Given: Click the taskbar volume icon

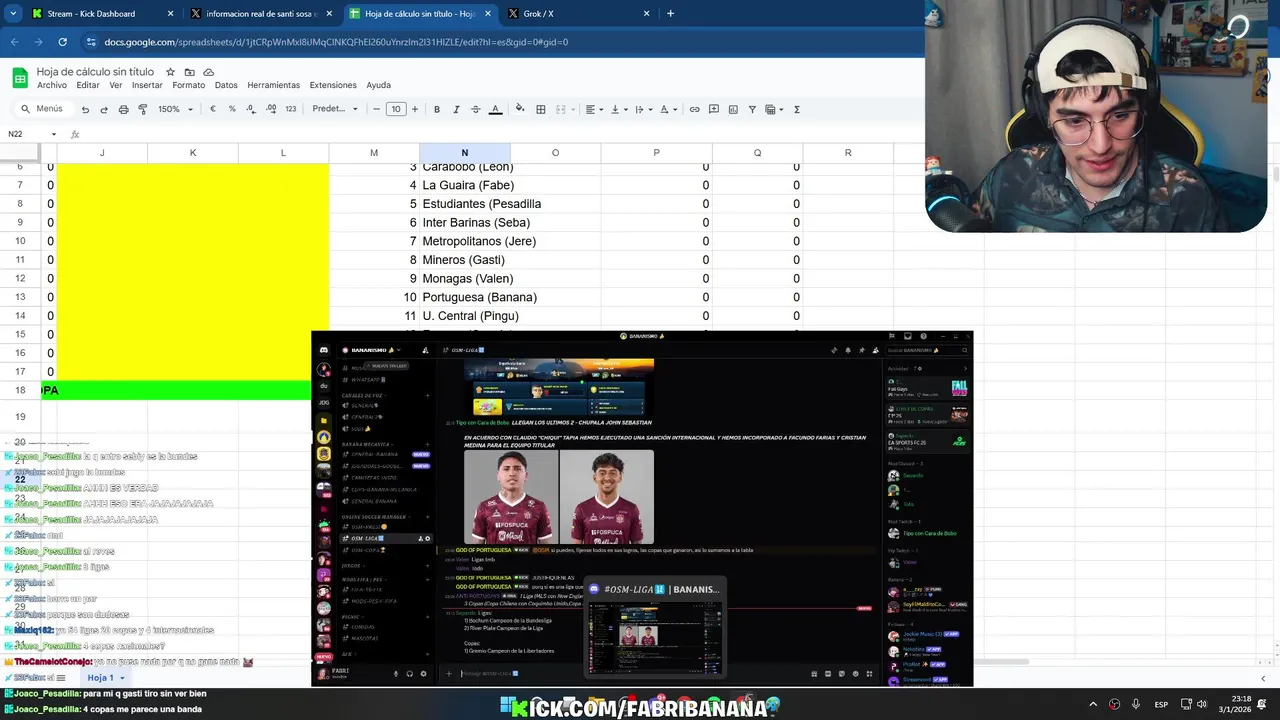Looking at the screenshot, I should coord(1202,704).
